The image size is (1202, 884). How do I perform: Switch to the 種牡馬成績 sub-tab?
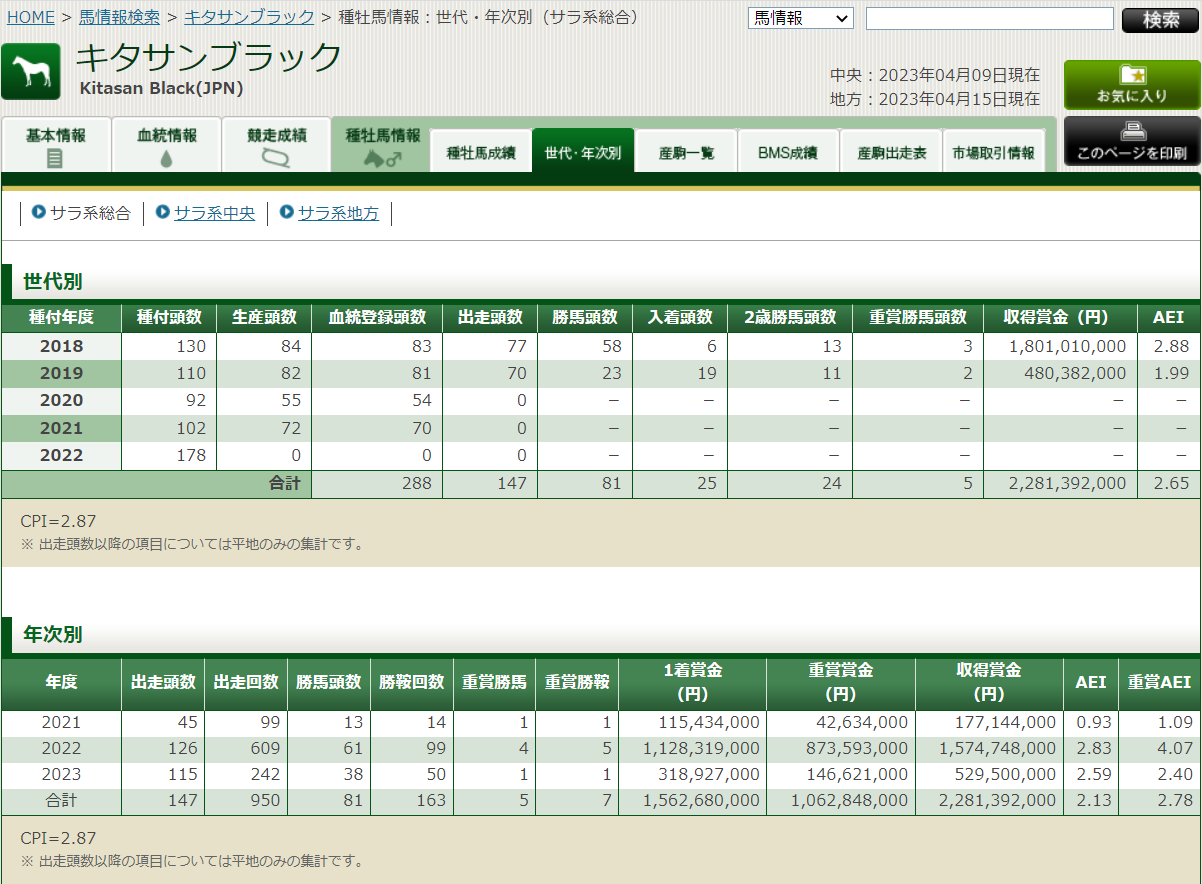click(481, 153)
